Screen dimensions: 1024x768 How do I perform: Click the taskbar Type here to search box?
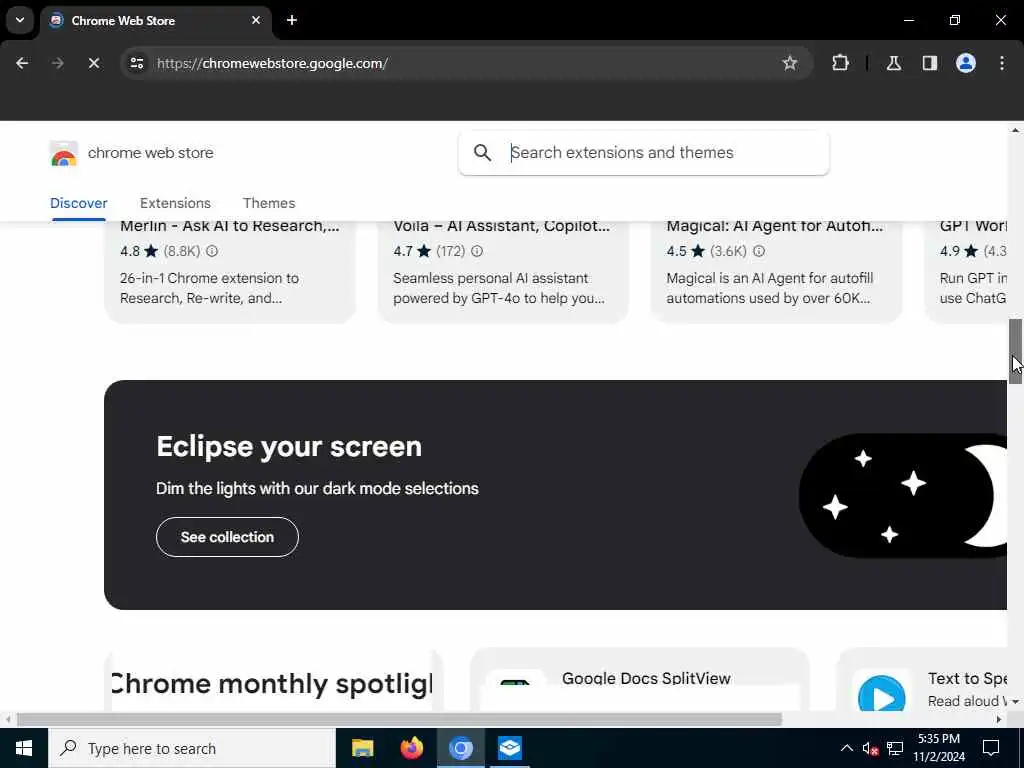(192, 748)
